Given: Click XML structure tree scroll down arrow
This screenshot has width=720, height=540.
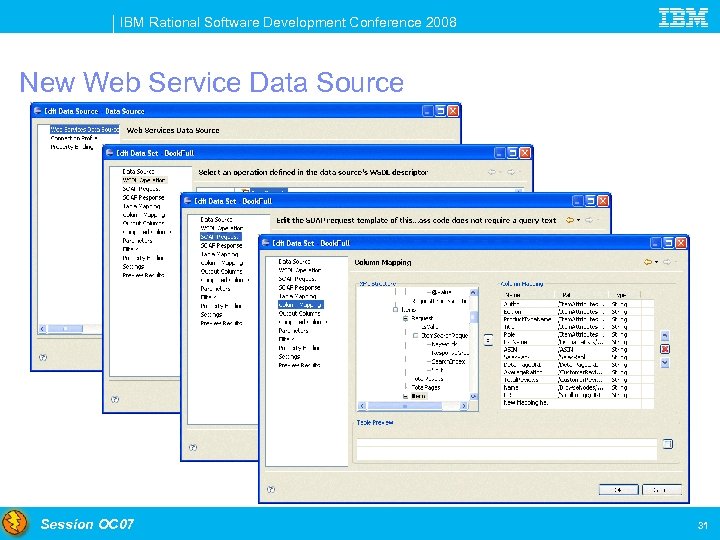Looking at the screenshot, I should click(473, 396).
